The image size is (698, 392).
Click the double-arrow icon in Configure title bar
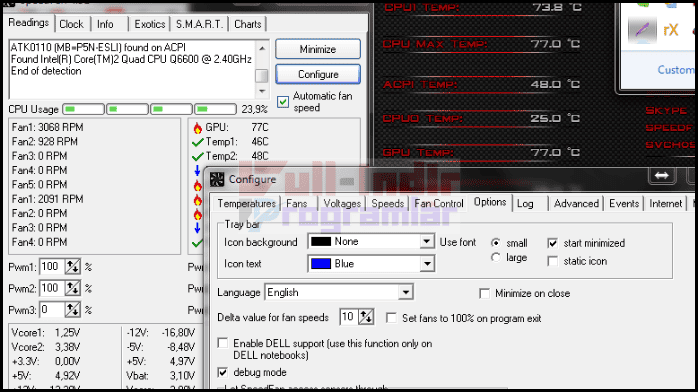(661, 175)
